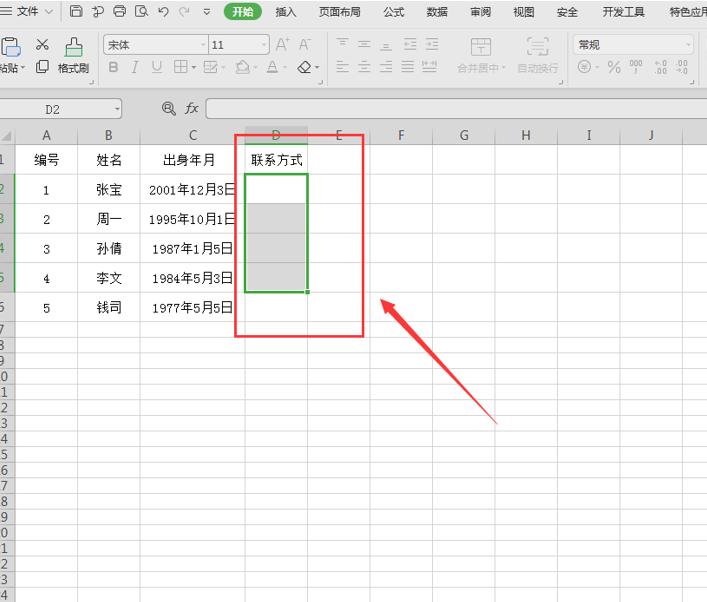Align text to vertical middle
This screenshot has height=602, width=707.
364,44
